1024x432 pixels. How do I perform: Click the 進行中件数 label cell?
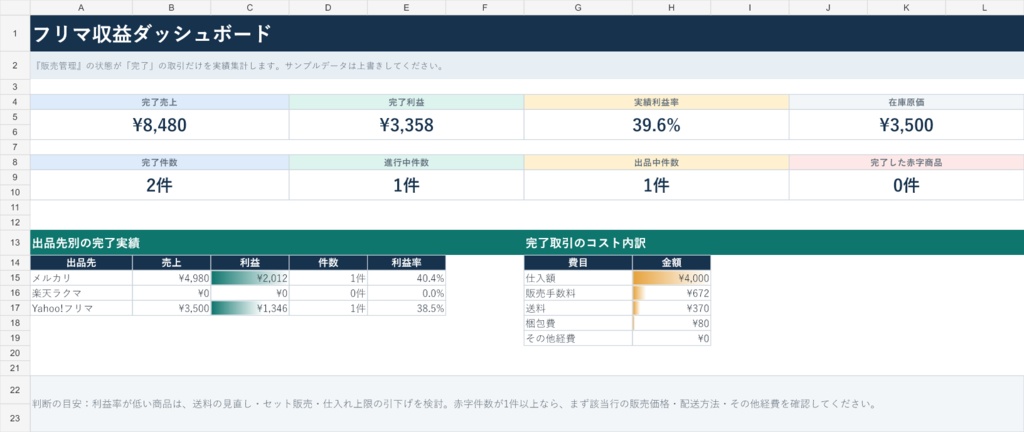pos(406,162)
